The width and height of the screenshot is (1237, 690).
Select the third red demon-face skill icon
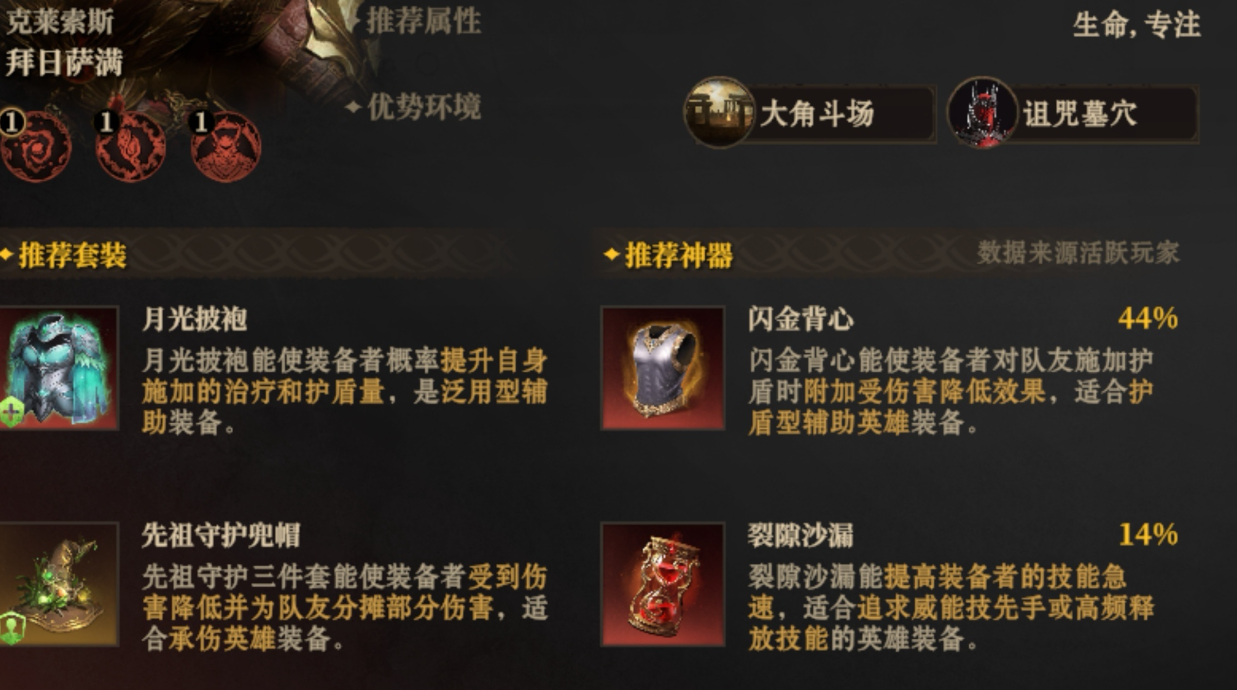[x=226, y=146]
